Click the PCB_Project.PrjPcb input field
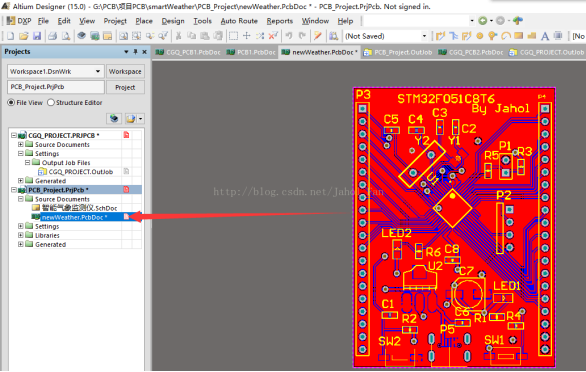586x372 pixels. [x=56, y=87]
